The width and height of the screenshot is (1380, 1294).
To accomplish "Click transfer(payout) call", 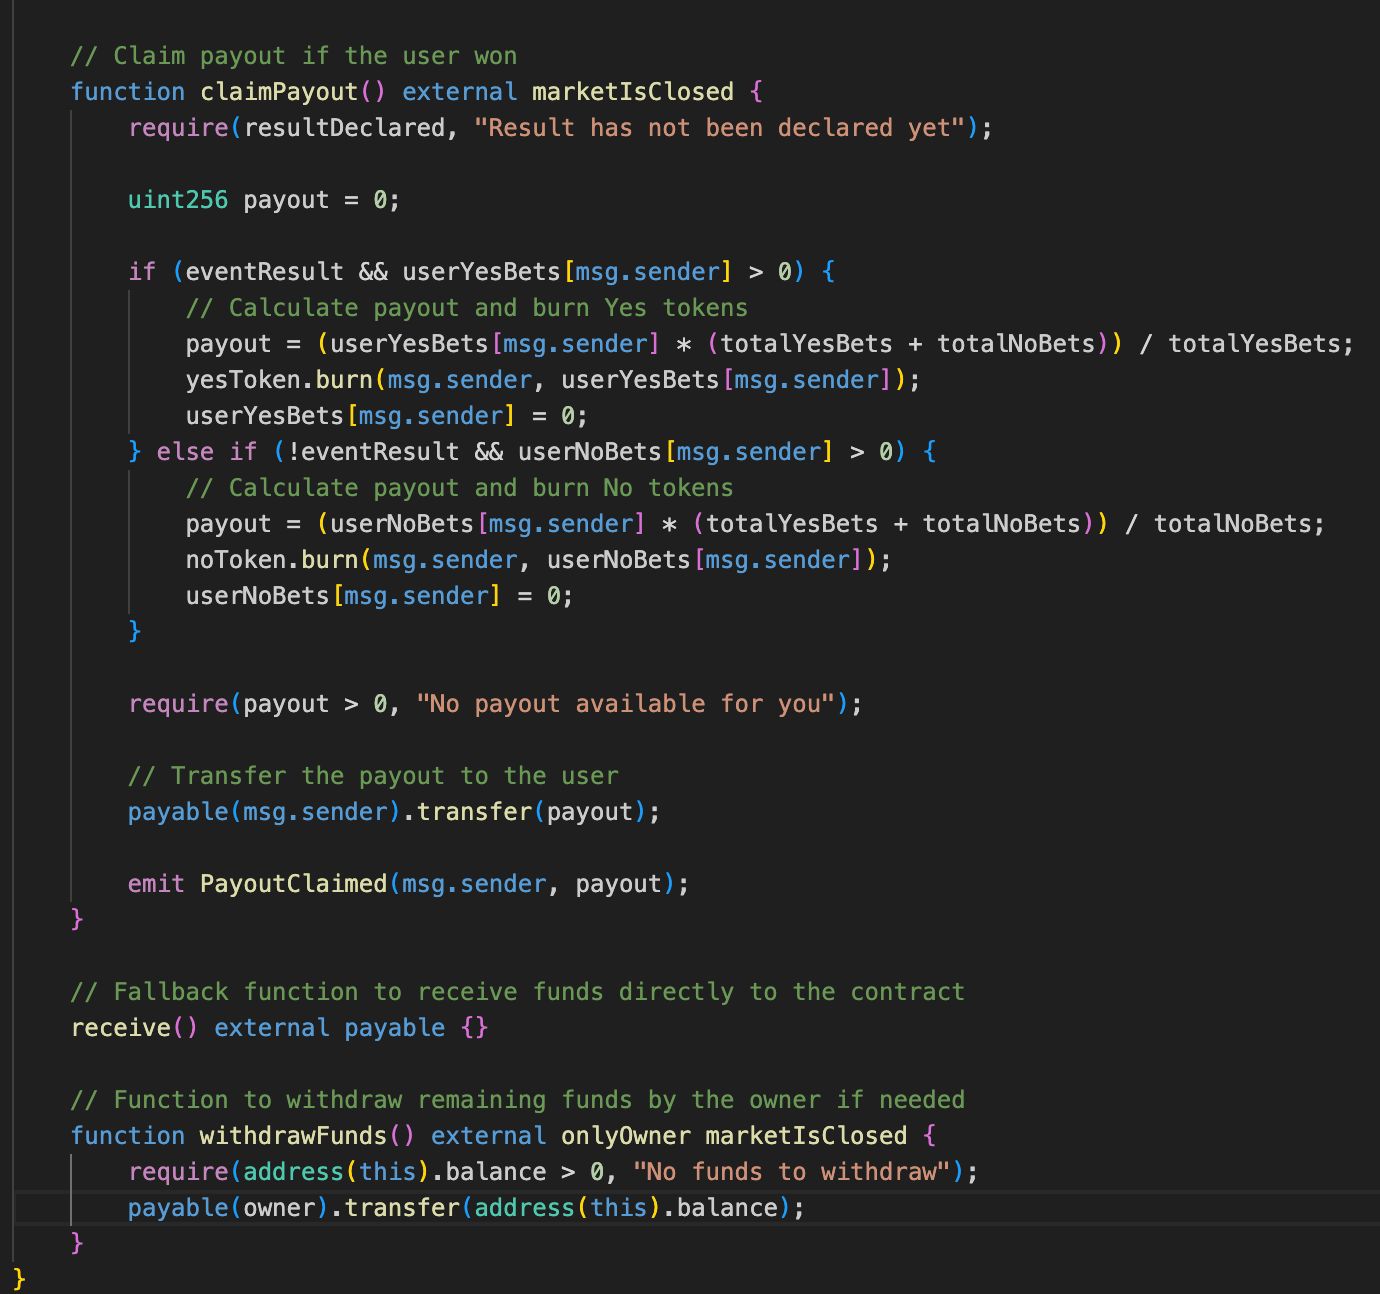I will 532,812.
